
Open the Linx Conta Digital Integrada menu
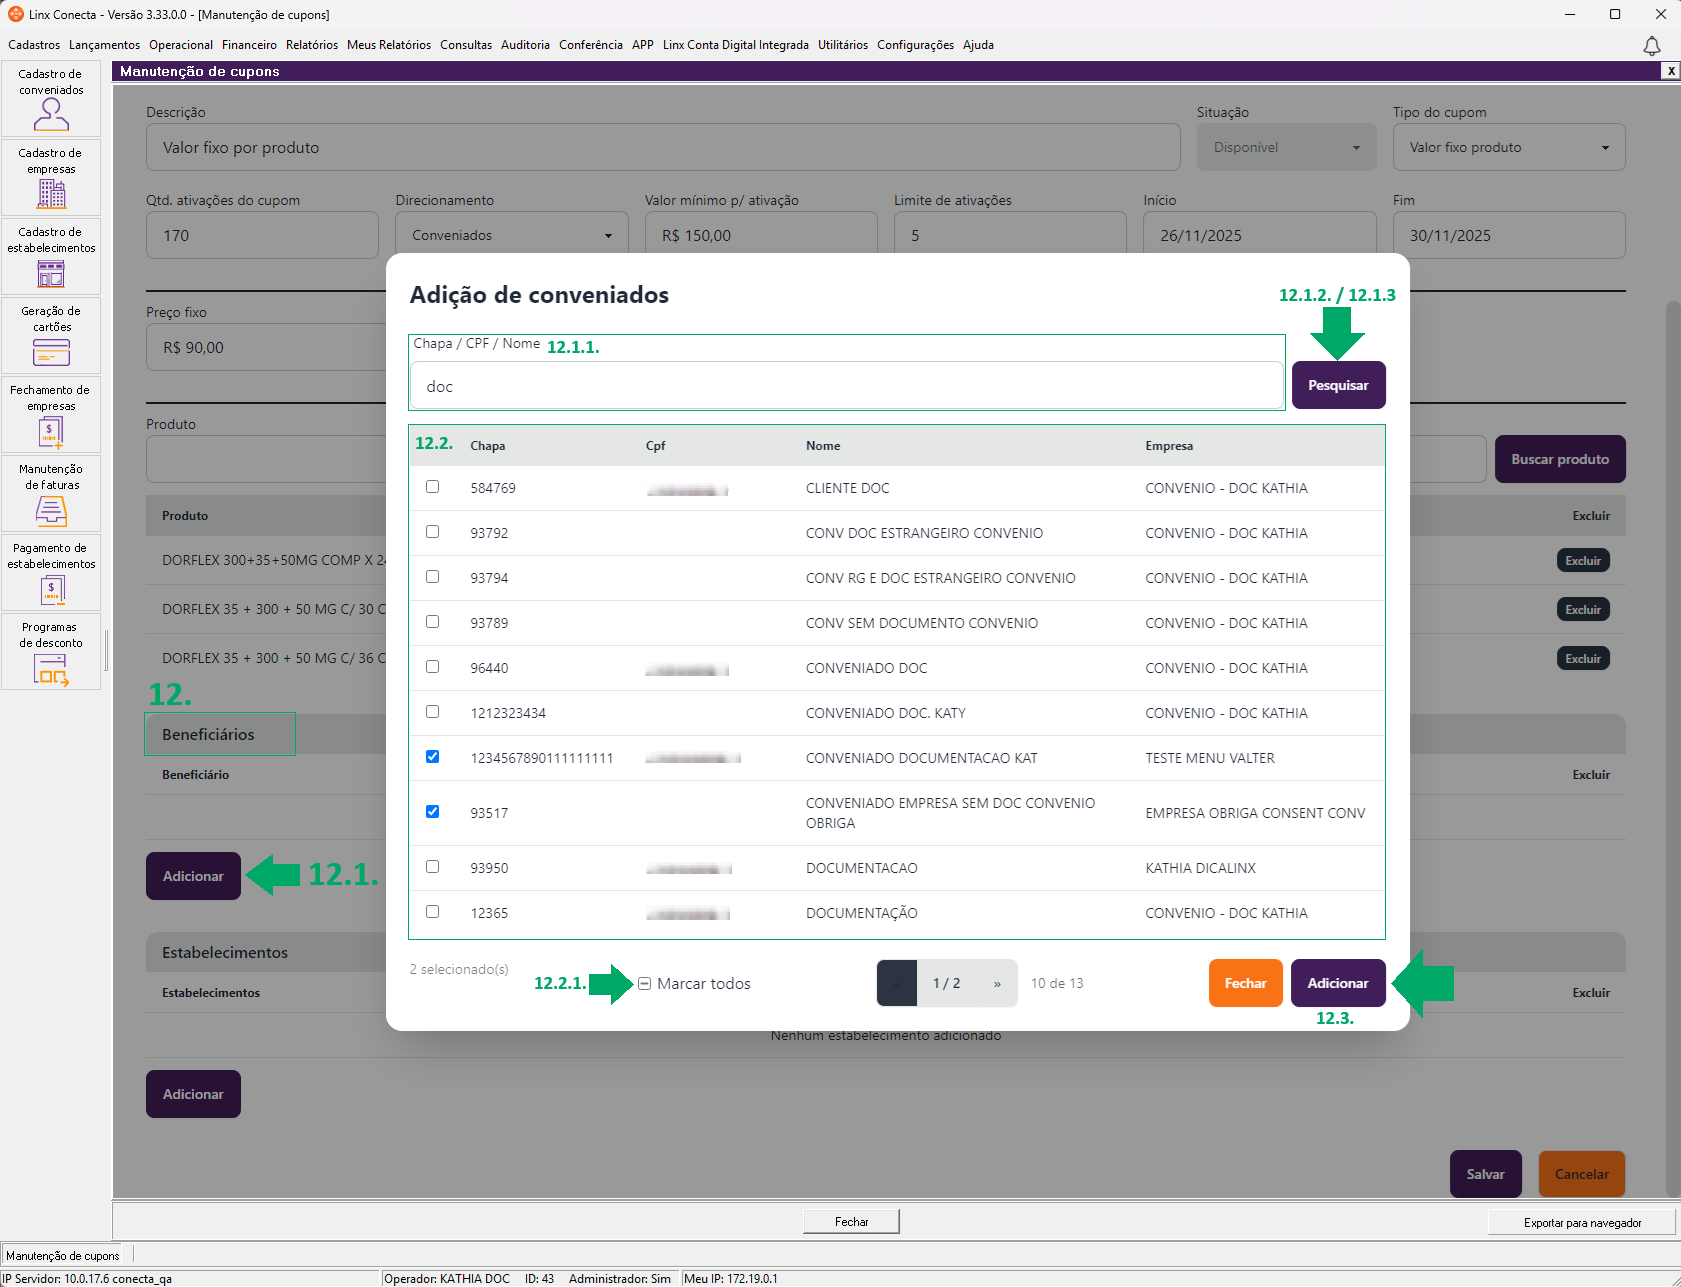pyautogui.click(x=736, y=45)
